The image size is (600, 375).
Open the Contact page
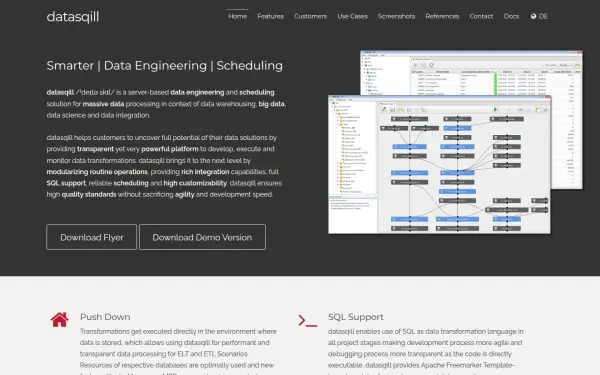click(x=481, y=16)
